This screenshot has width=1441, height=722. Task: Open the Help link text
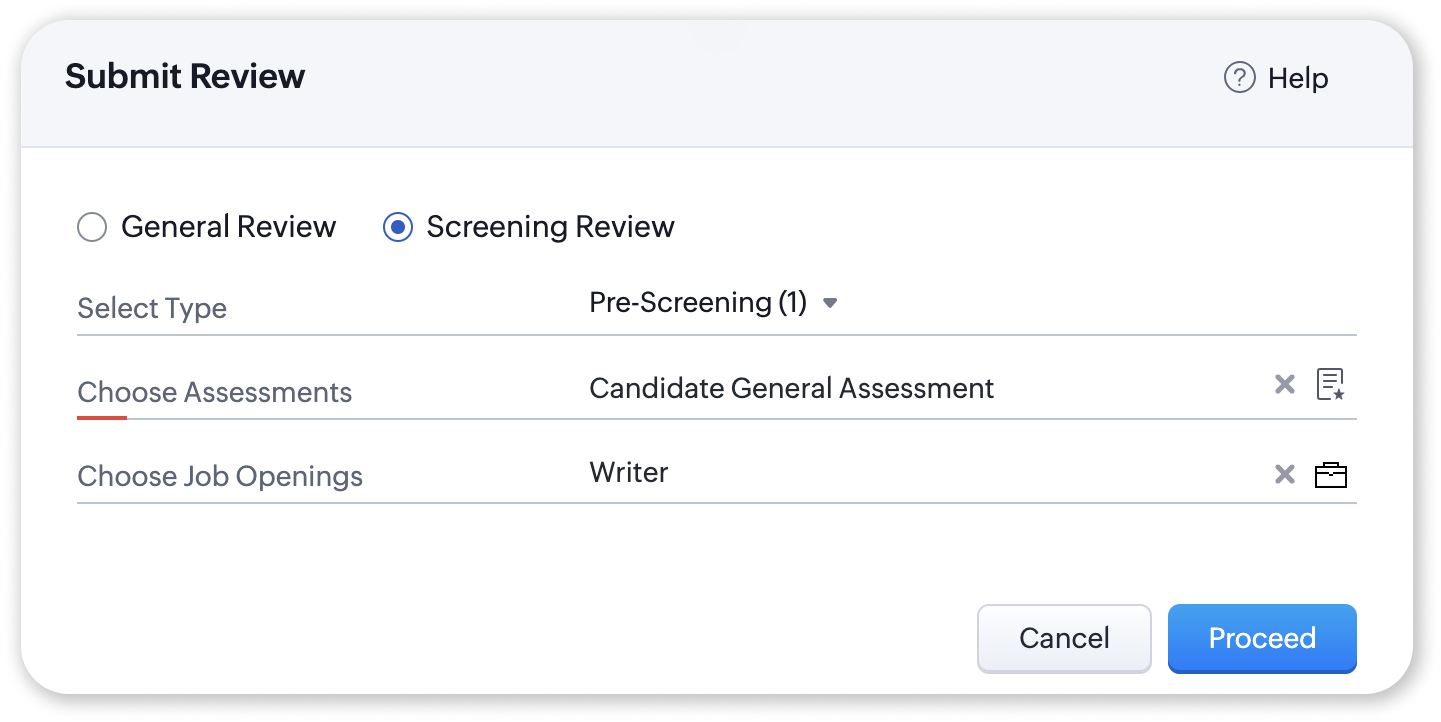click(1298, 78)
